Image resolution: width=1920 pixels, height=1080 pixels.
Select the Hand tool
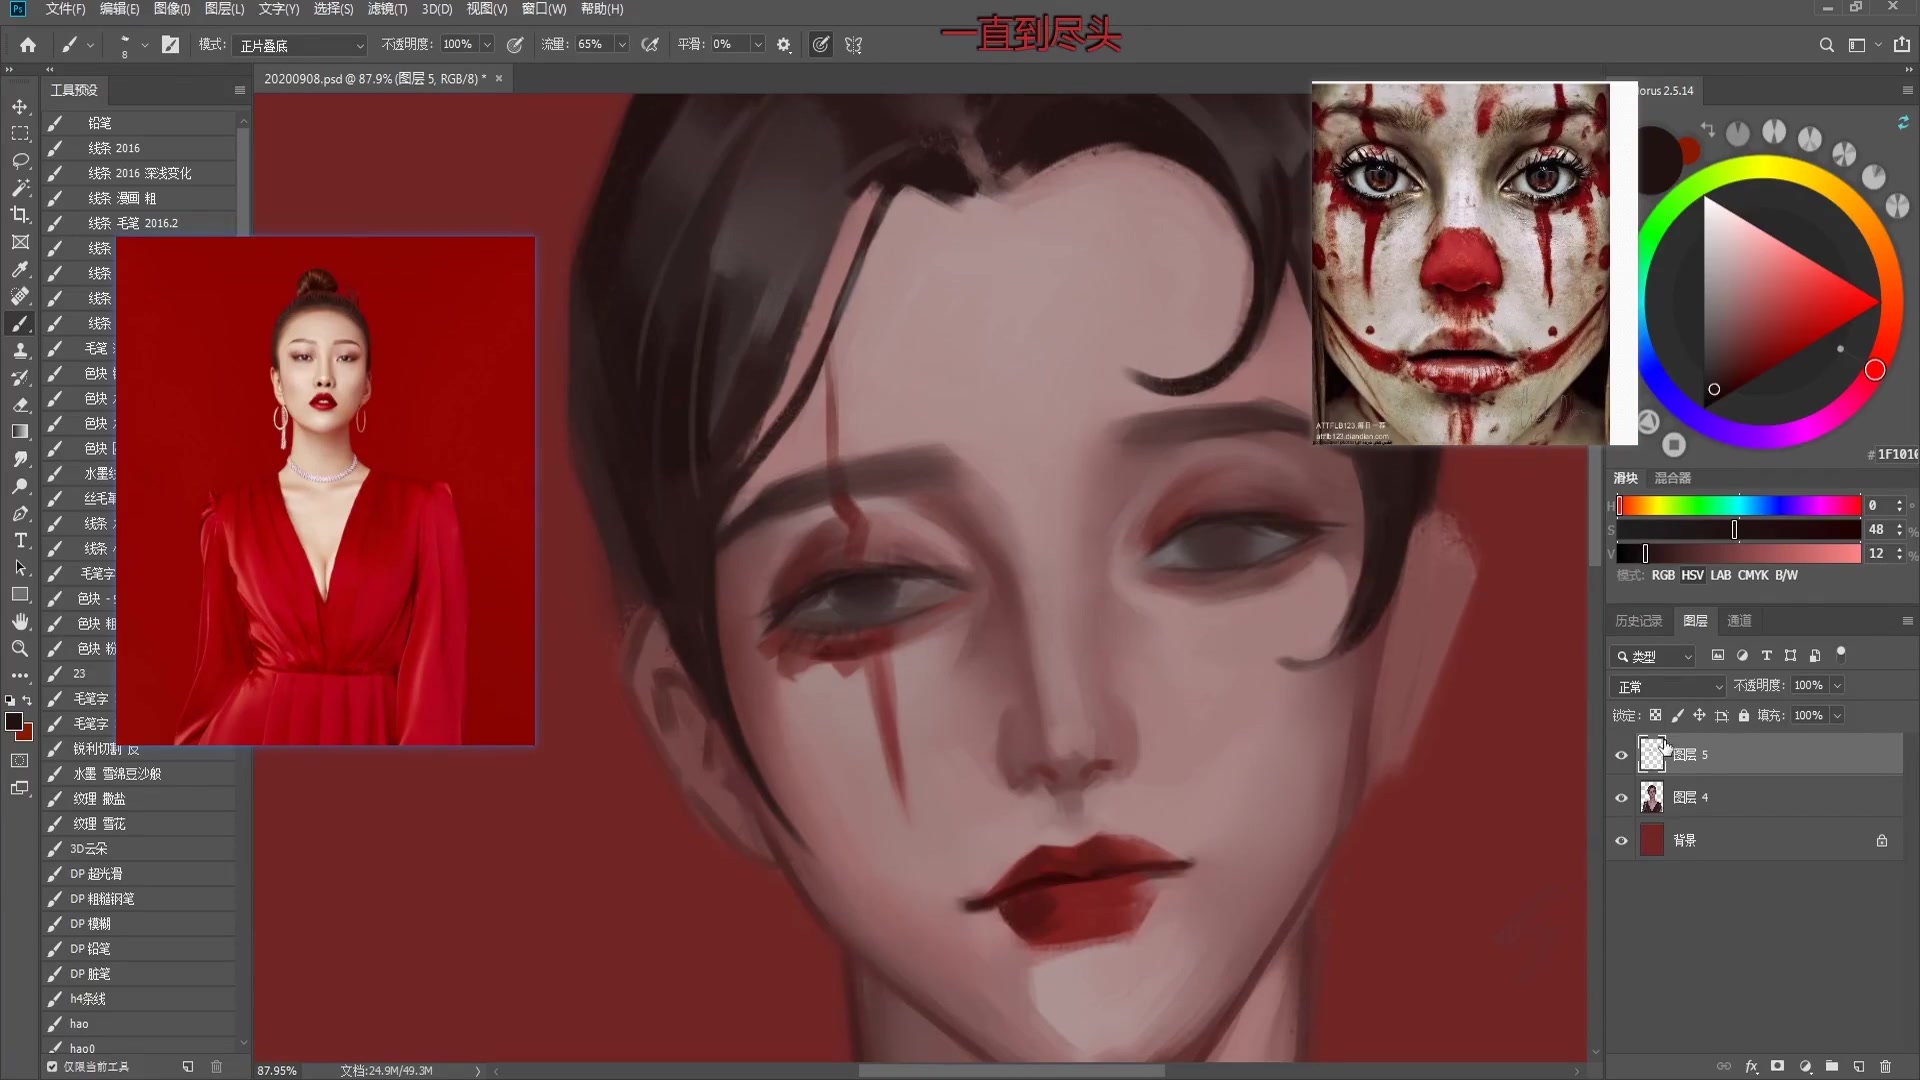[x=20, y=621]
